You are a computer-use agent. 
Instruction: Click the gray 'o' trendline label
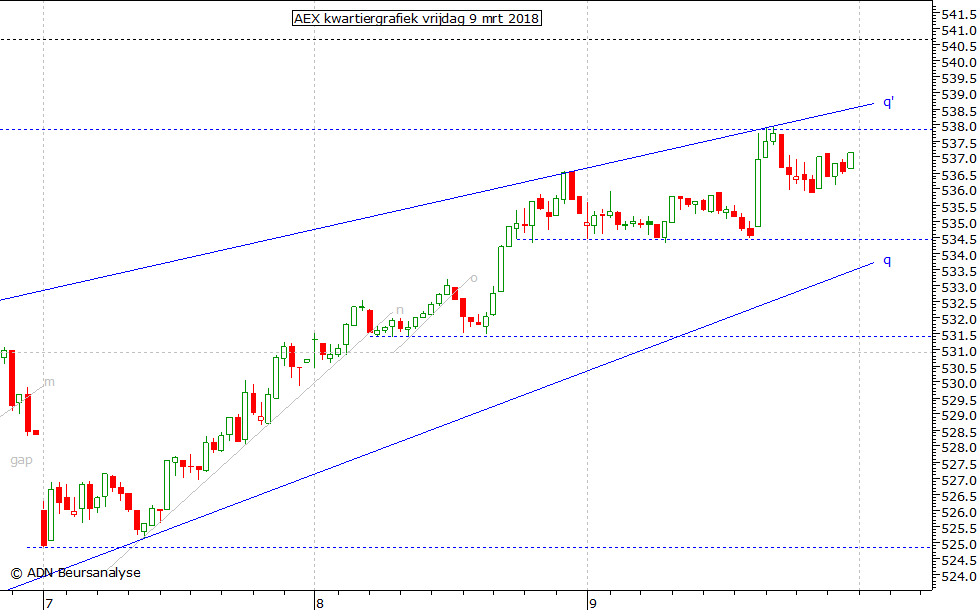474,278
